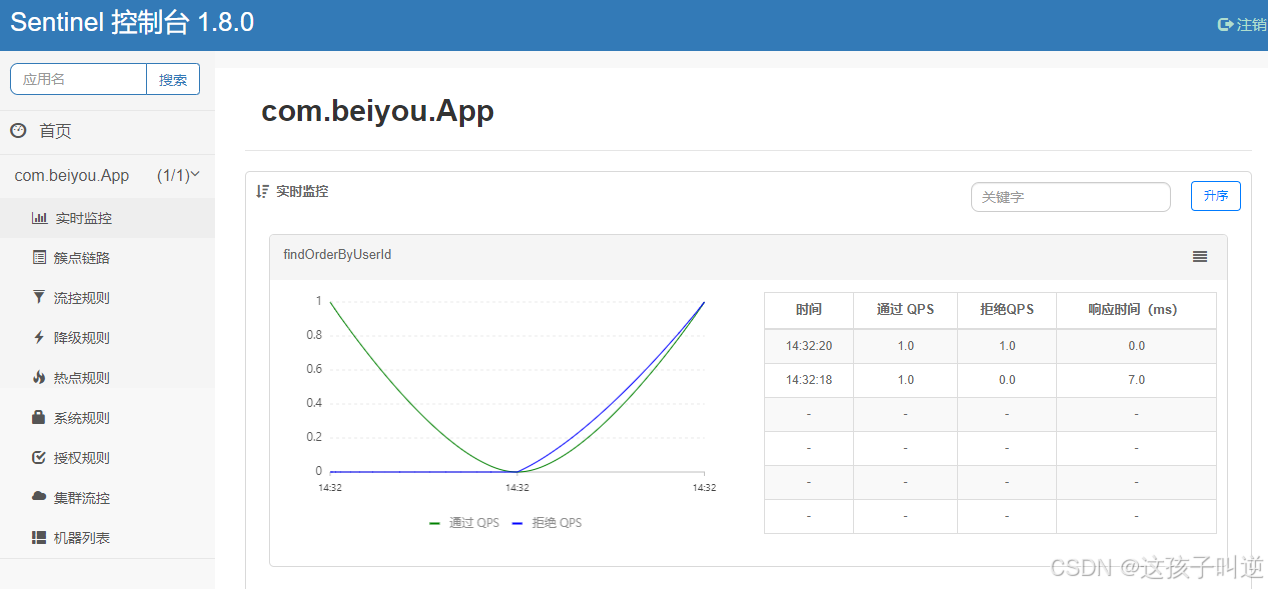The width and height of the screenshot is (1268, 589).
Task: Click the 注销 logout link
Action: [1251, 24]
